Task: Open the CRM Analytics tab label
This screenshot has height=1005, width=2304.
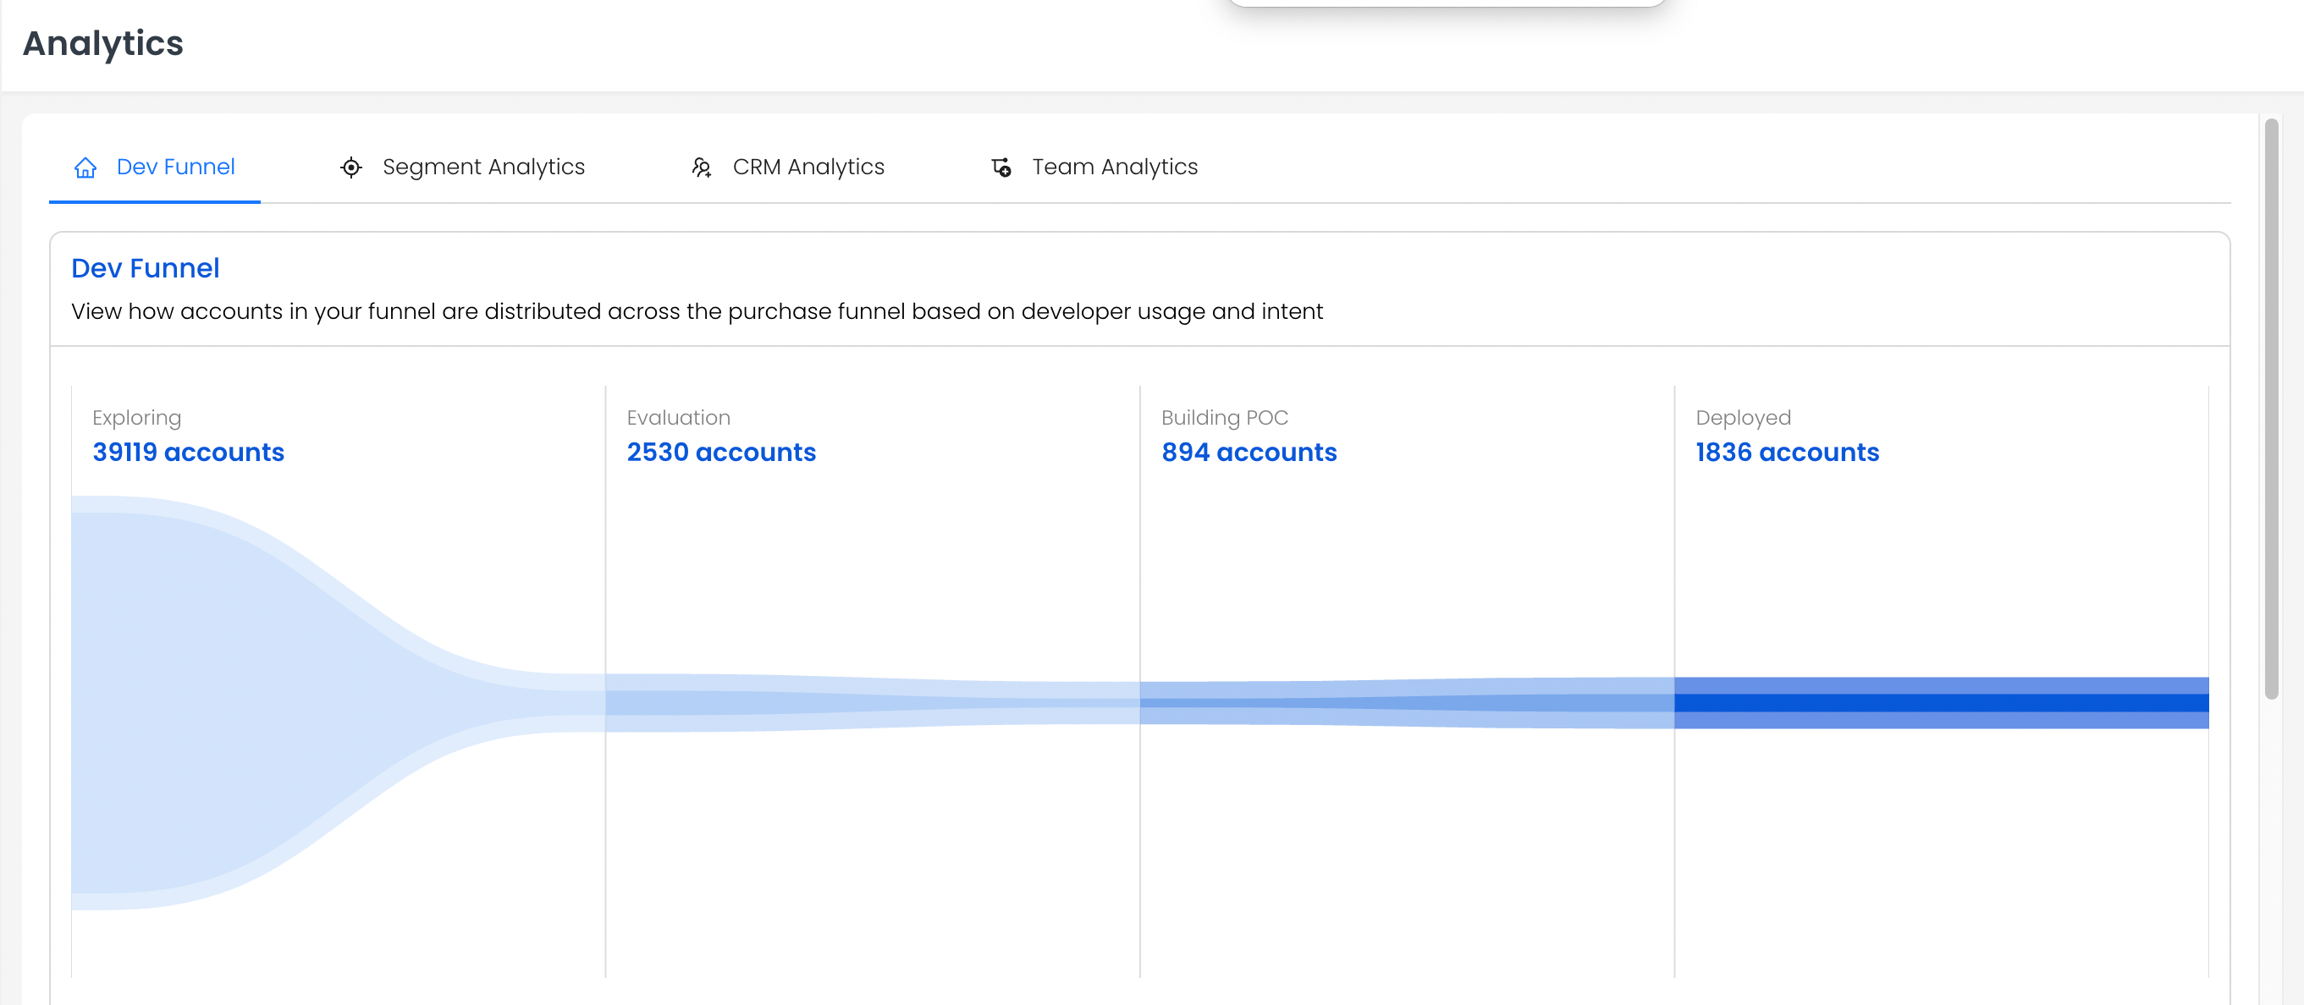Action: 808,167
